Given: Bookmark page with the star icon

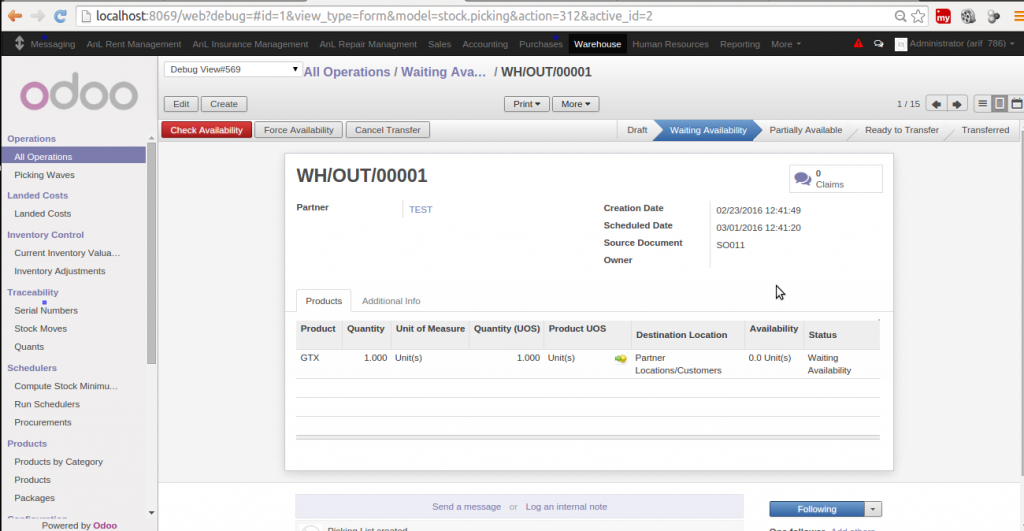Looking at the screenshot, I should pyautogui.click(x=917, y=16).
